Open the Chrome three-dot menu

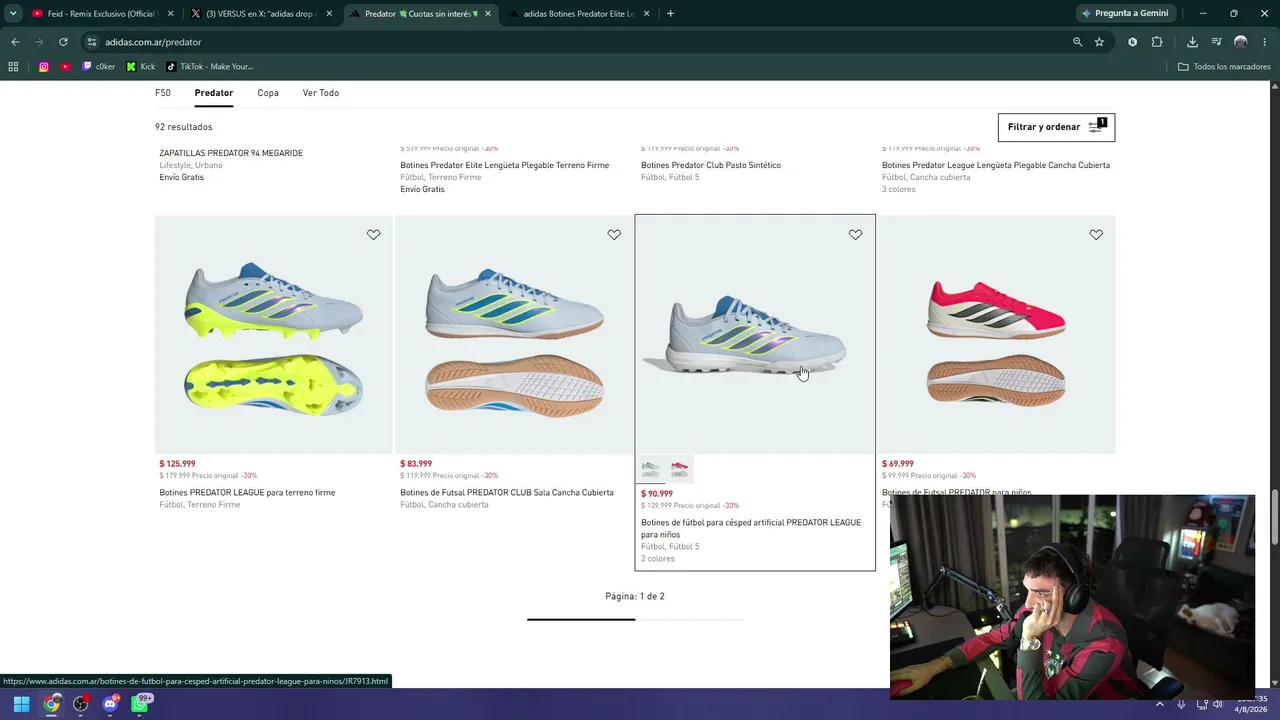pyautogui.click(x=1265, y=42)
